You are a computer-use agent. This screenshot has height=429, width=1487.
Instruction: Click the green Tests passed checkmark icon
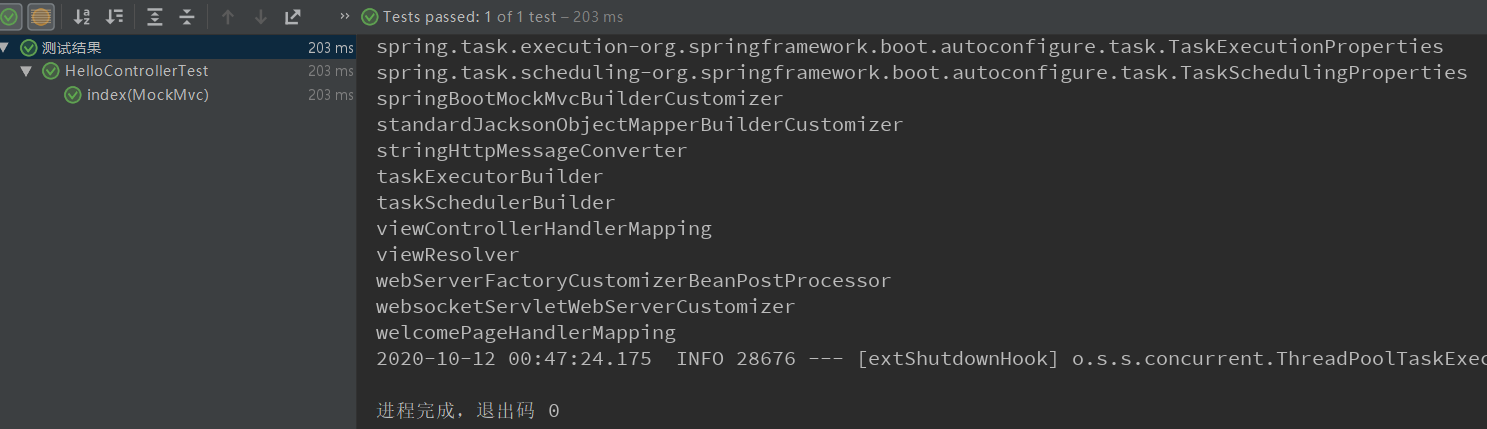pyautogui.click(x=370, y=16)
